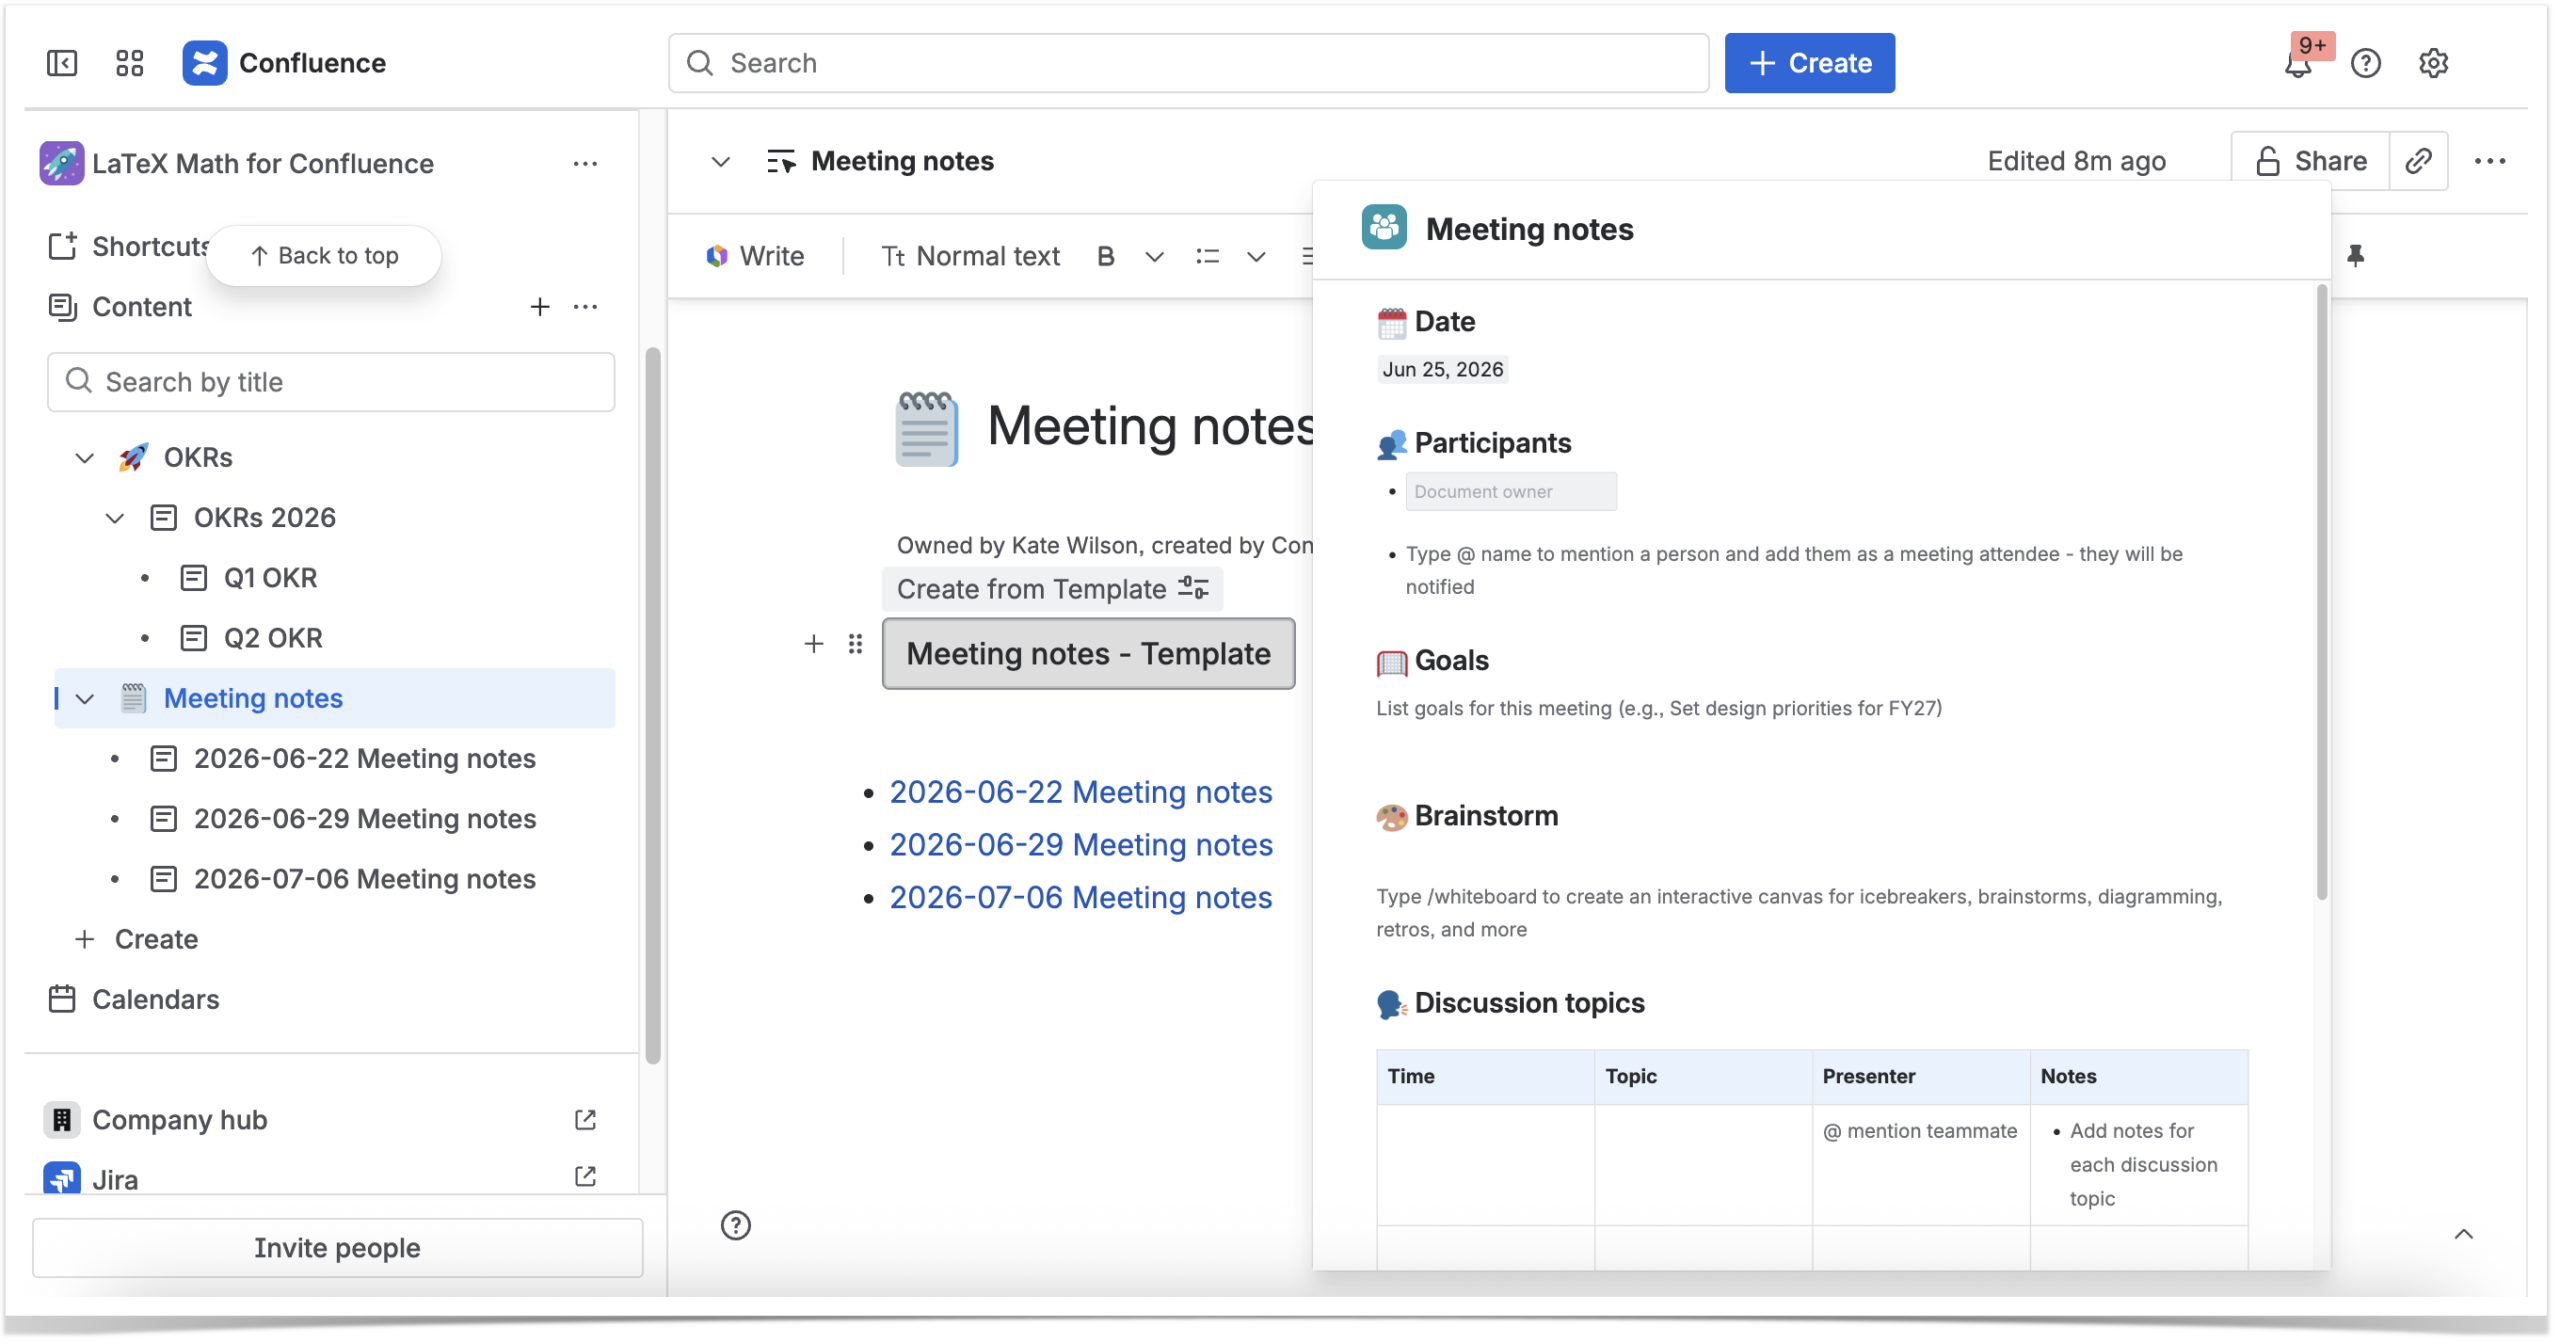Click the Edited 8m ago text
The height and width of the screenshot is (1343, 2560).
2076,161
